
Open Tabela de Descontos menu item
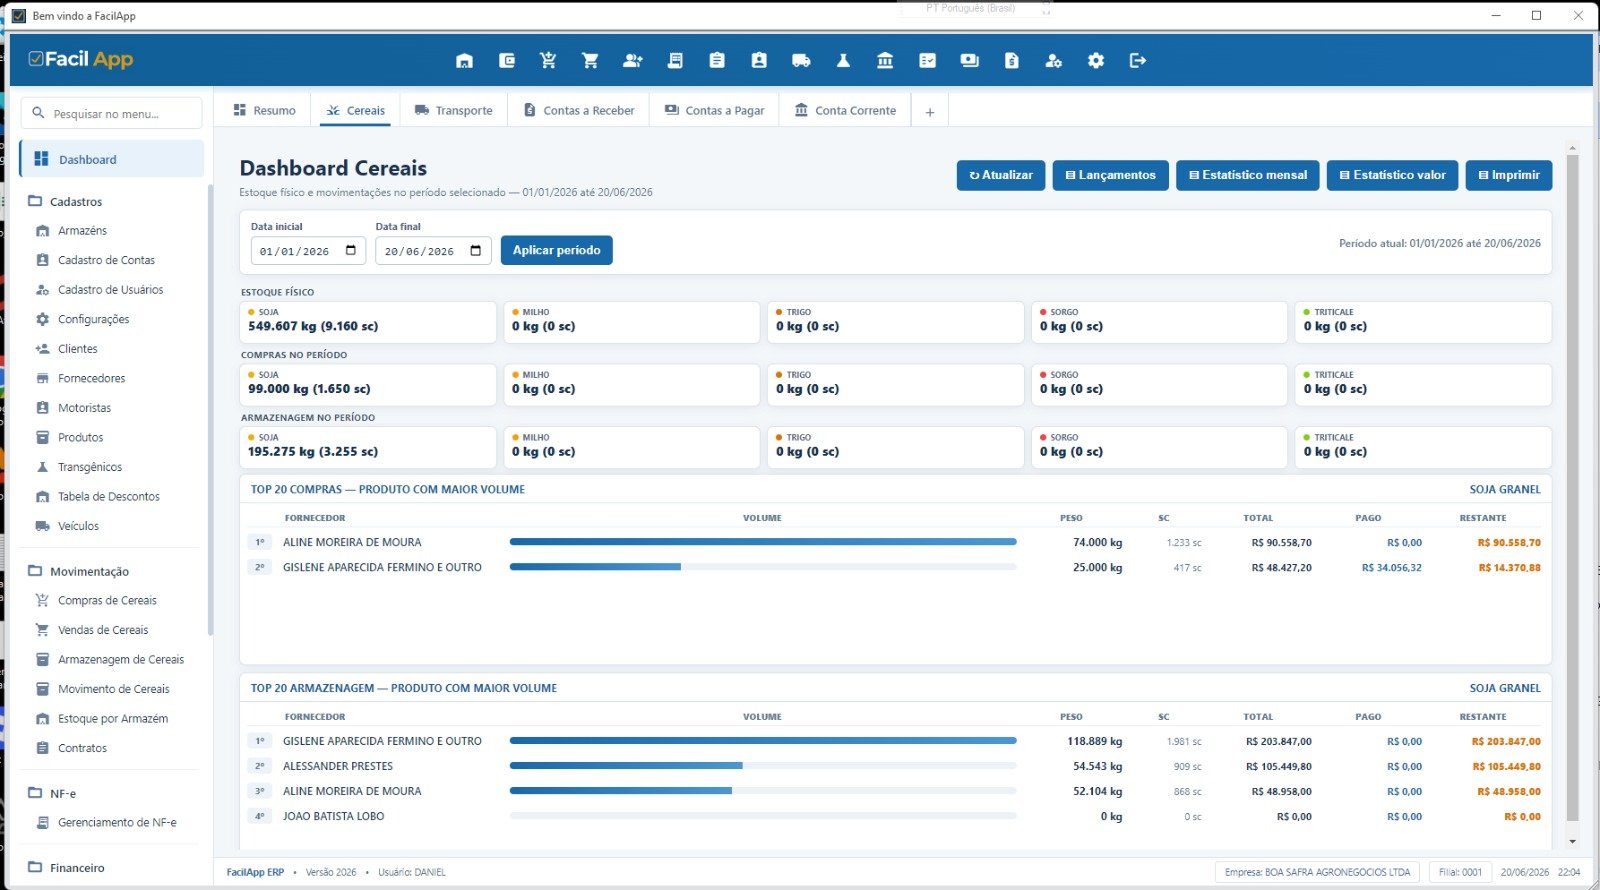(x=109, y=497)
